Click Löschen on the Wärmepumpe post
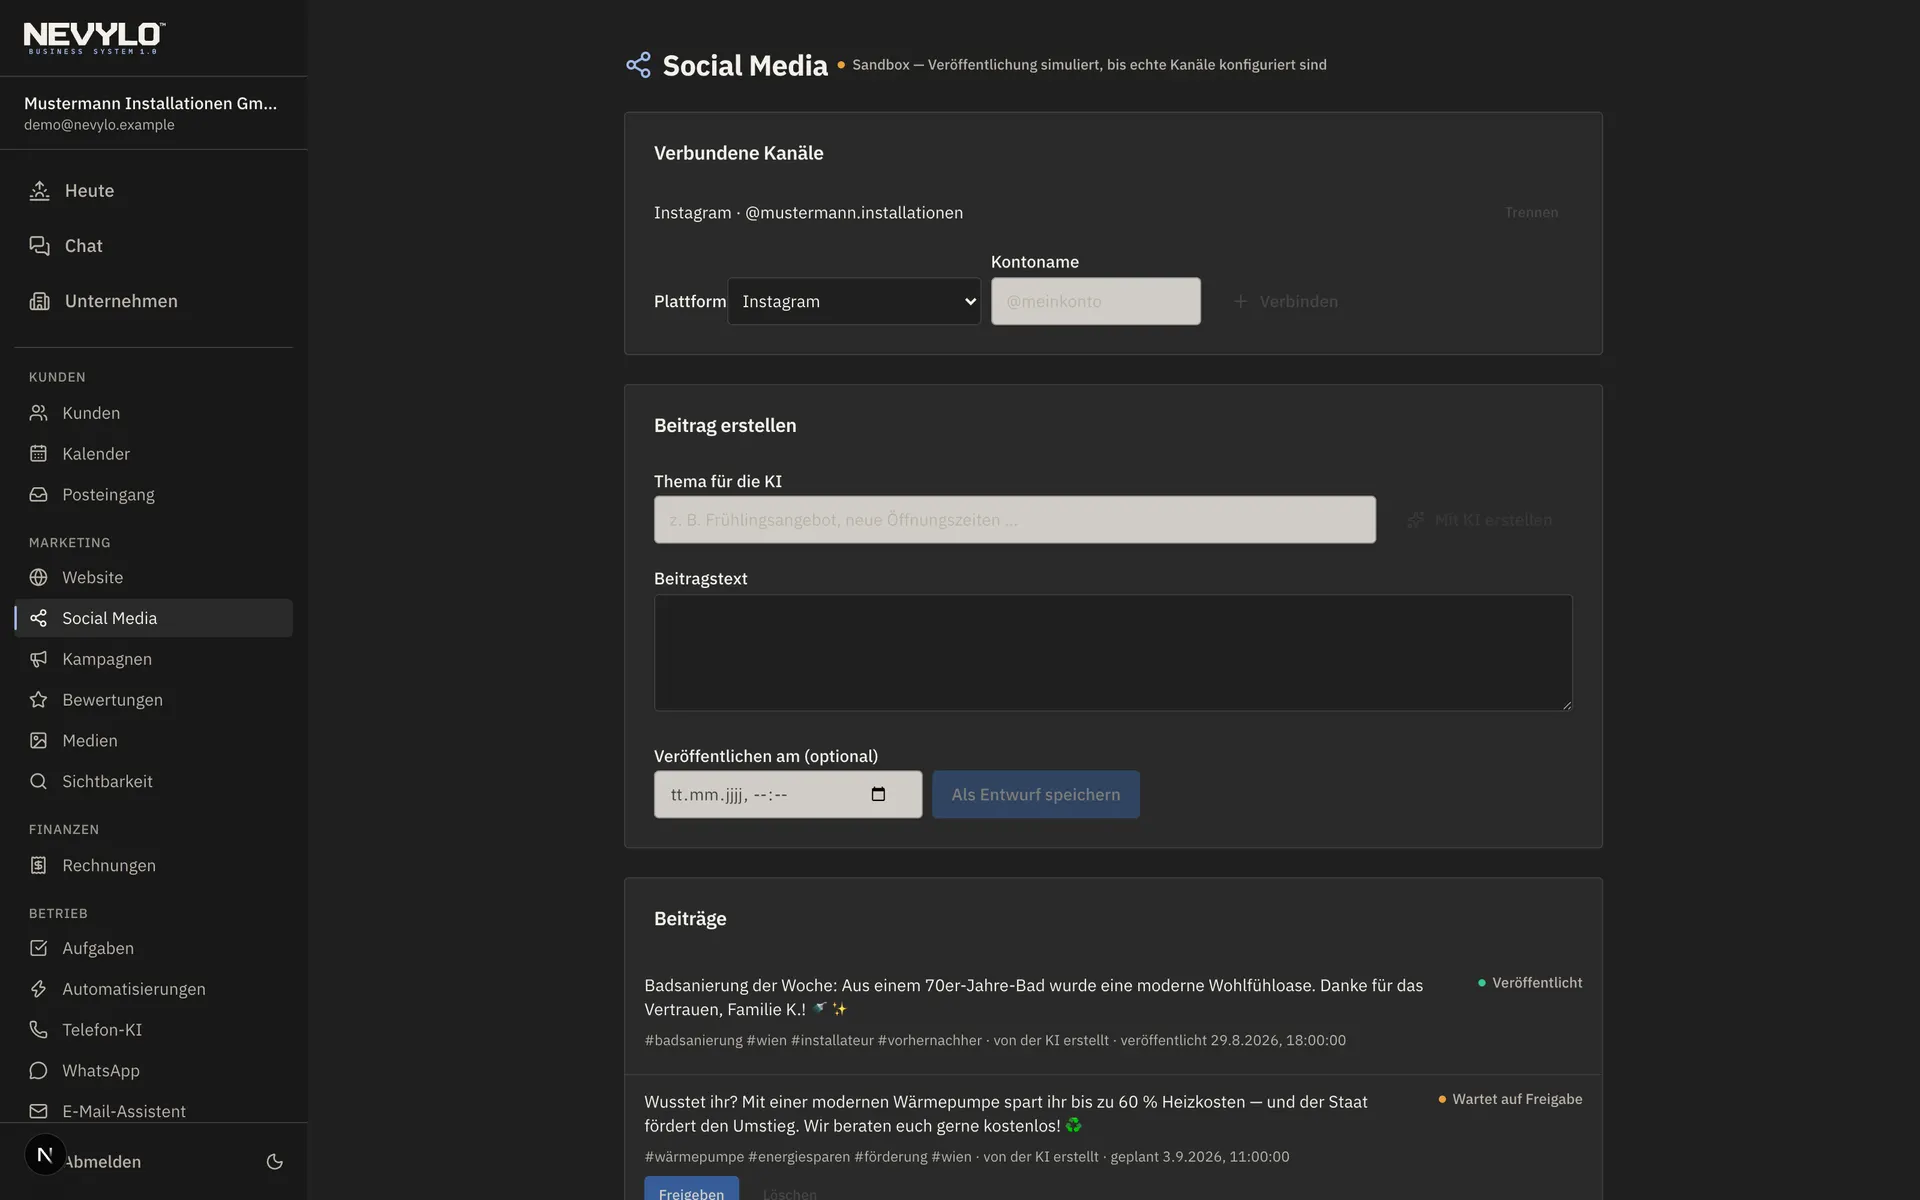Viewport: 1920px width, 1200px height. click(x=789, y=1192)
